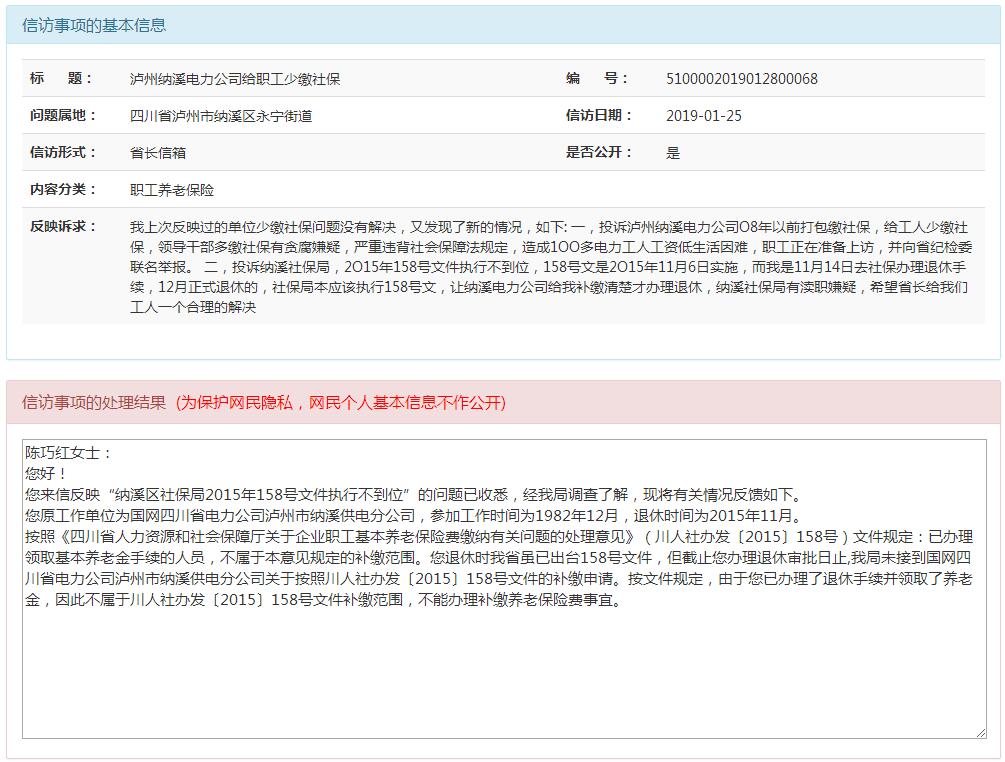This screenshot has height=762, width=1005.
Task: Click the 省长信箱 petition form value
Action: point(158,153)
